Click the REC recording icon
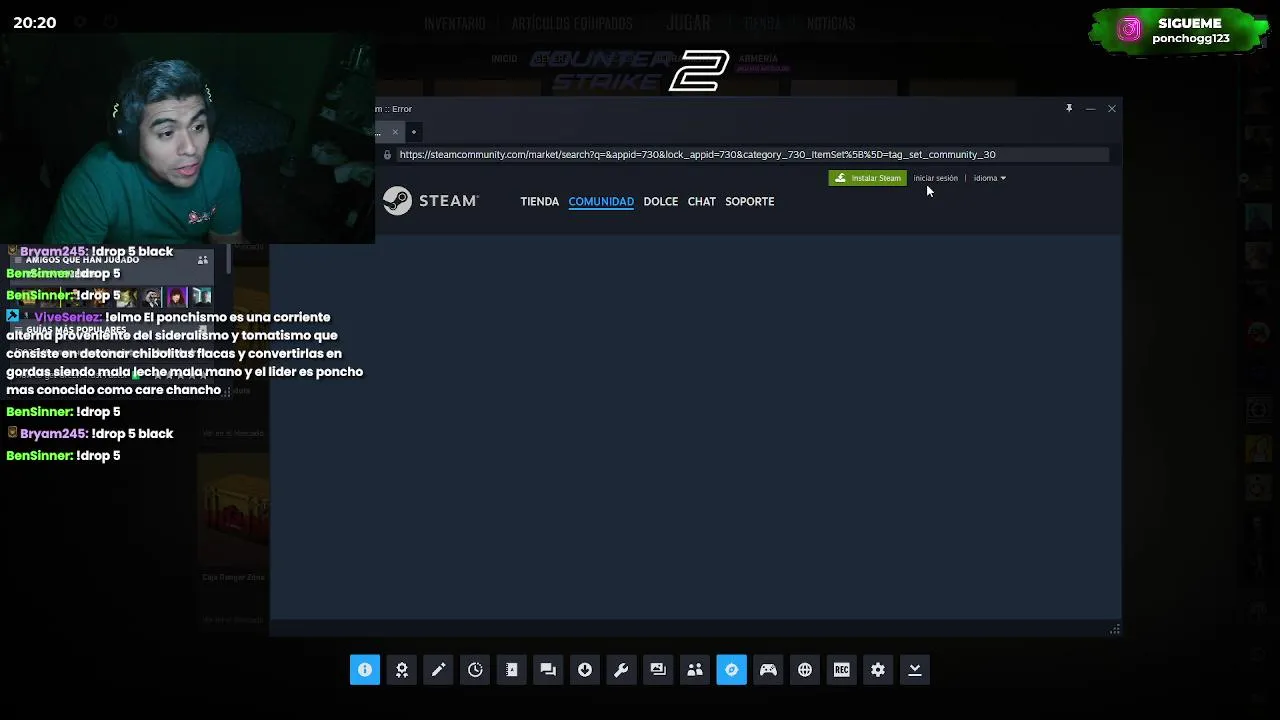 (x=842, y=670)
